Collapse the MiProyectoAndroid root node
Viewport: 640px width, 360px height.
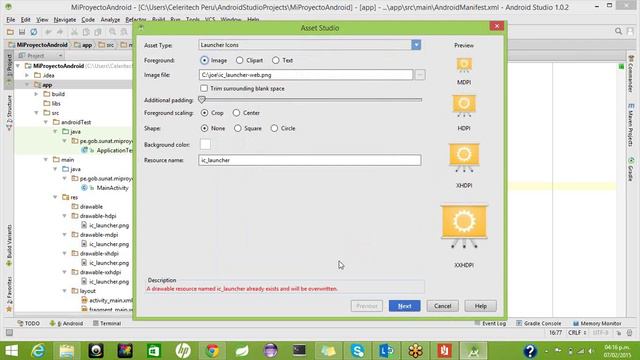pyautogui.click(x=18, y=66)
